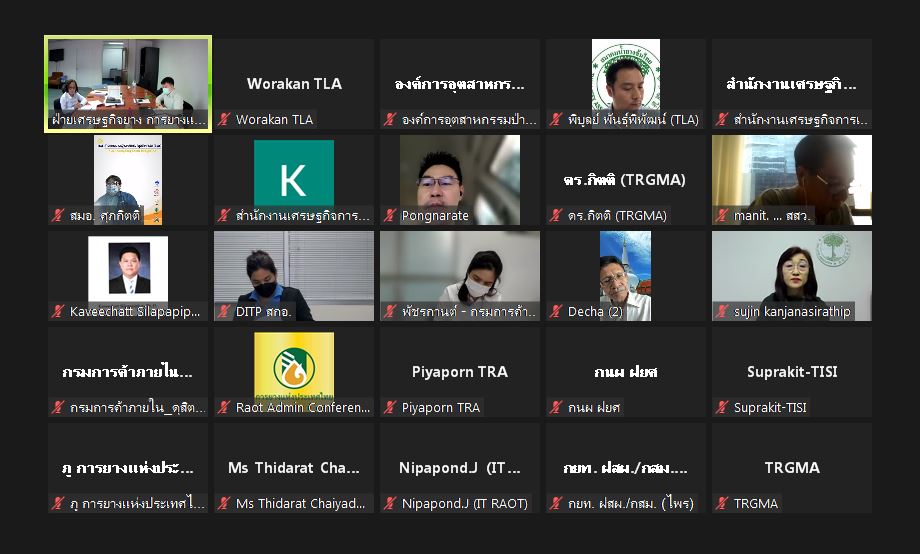The width and height of the screenshot is (920, 554).
Task: Click the muted mic icon next to DITP
Action: coord(224,312)
